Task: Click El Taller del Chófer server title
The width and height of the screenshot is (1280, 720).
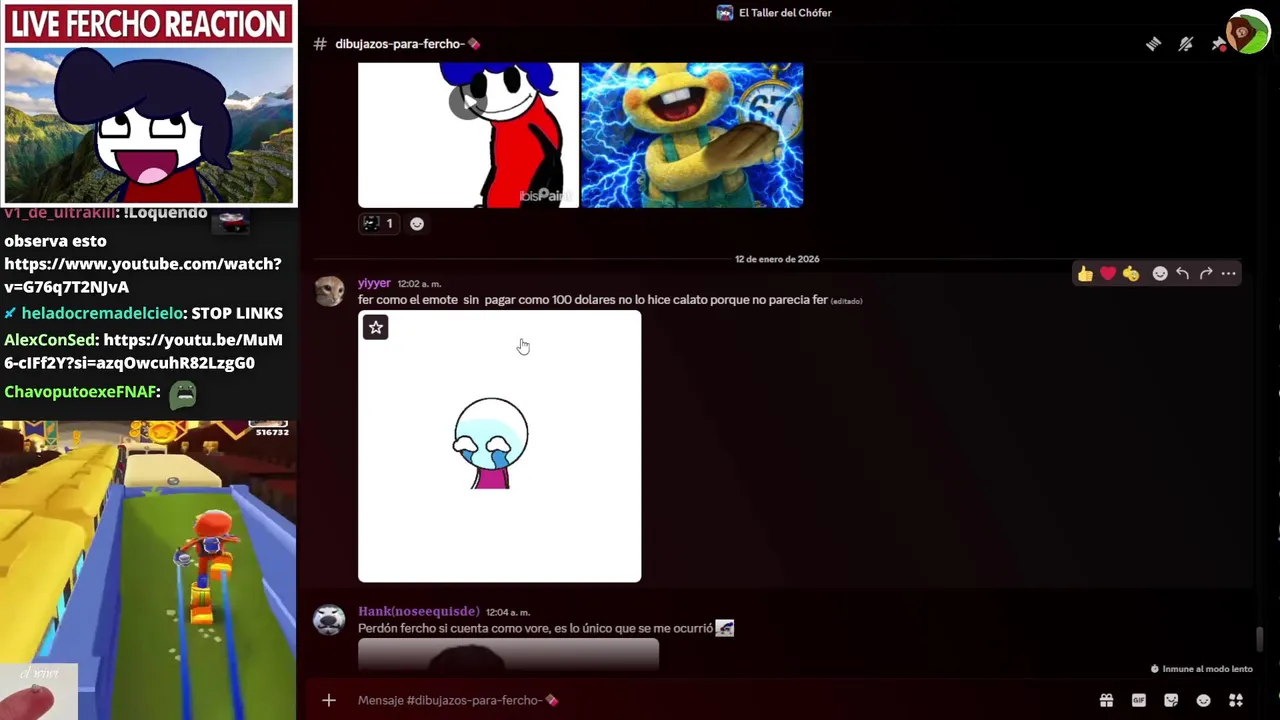Action: click(785, 13)
